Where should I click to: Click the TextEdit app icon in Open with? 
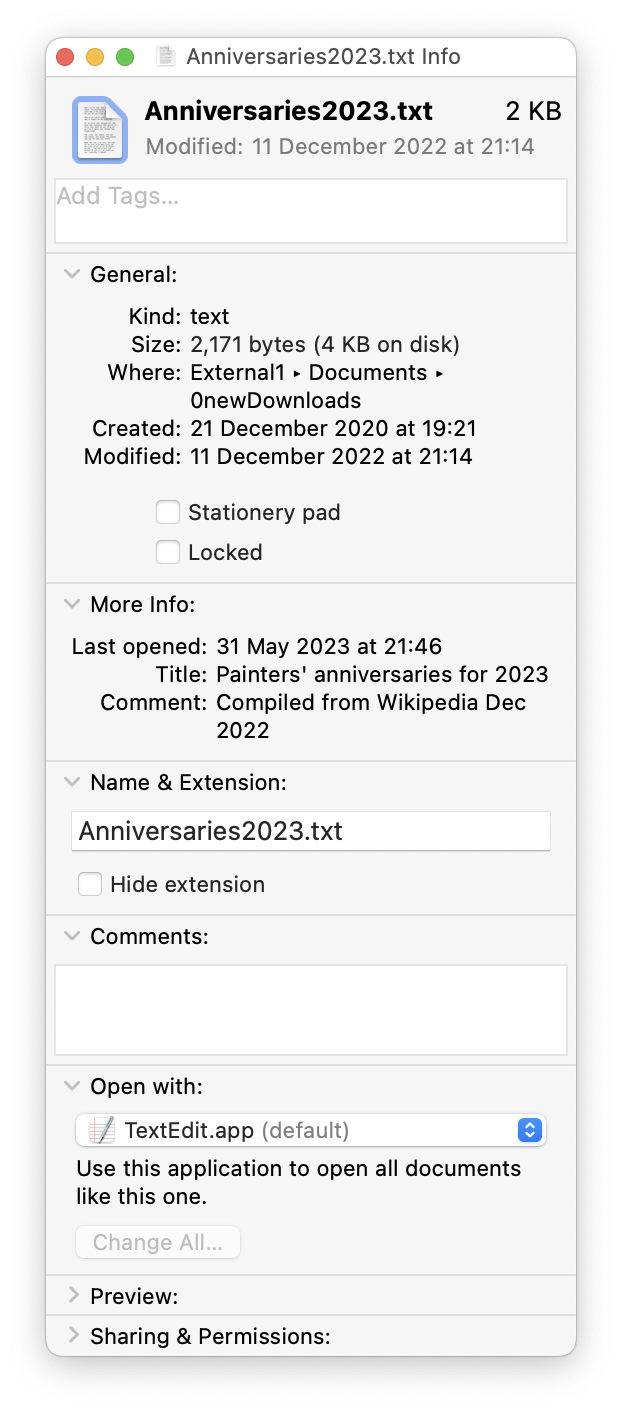[101, 1131]
